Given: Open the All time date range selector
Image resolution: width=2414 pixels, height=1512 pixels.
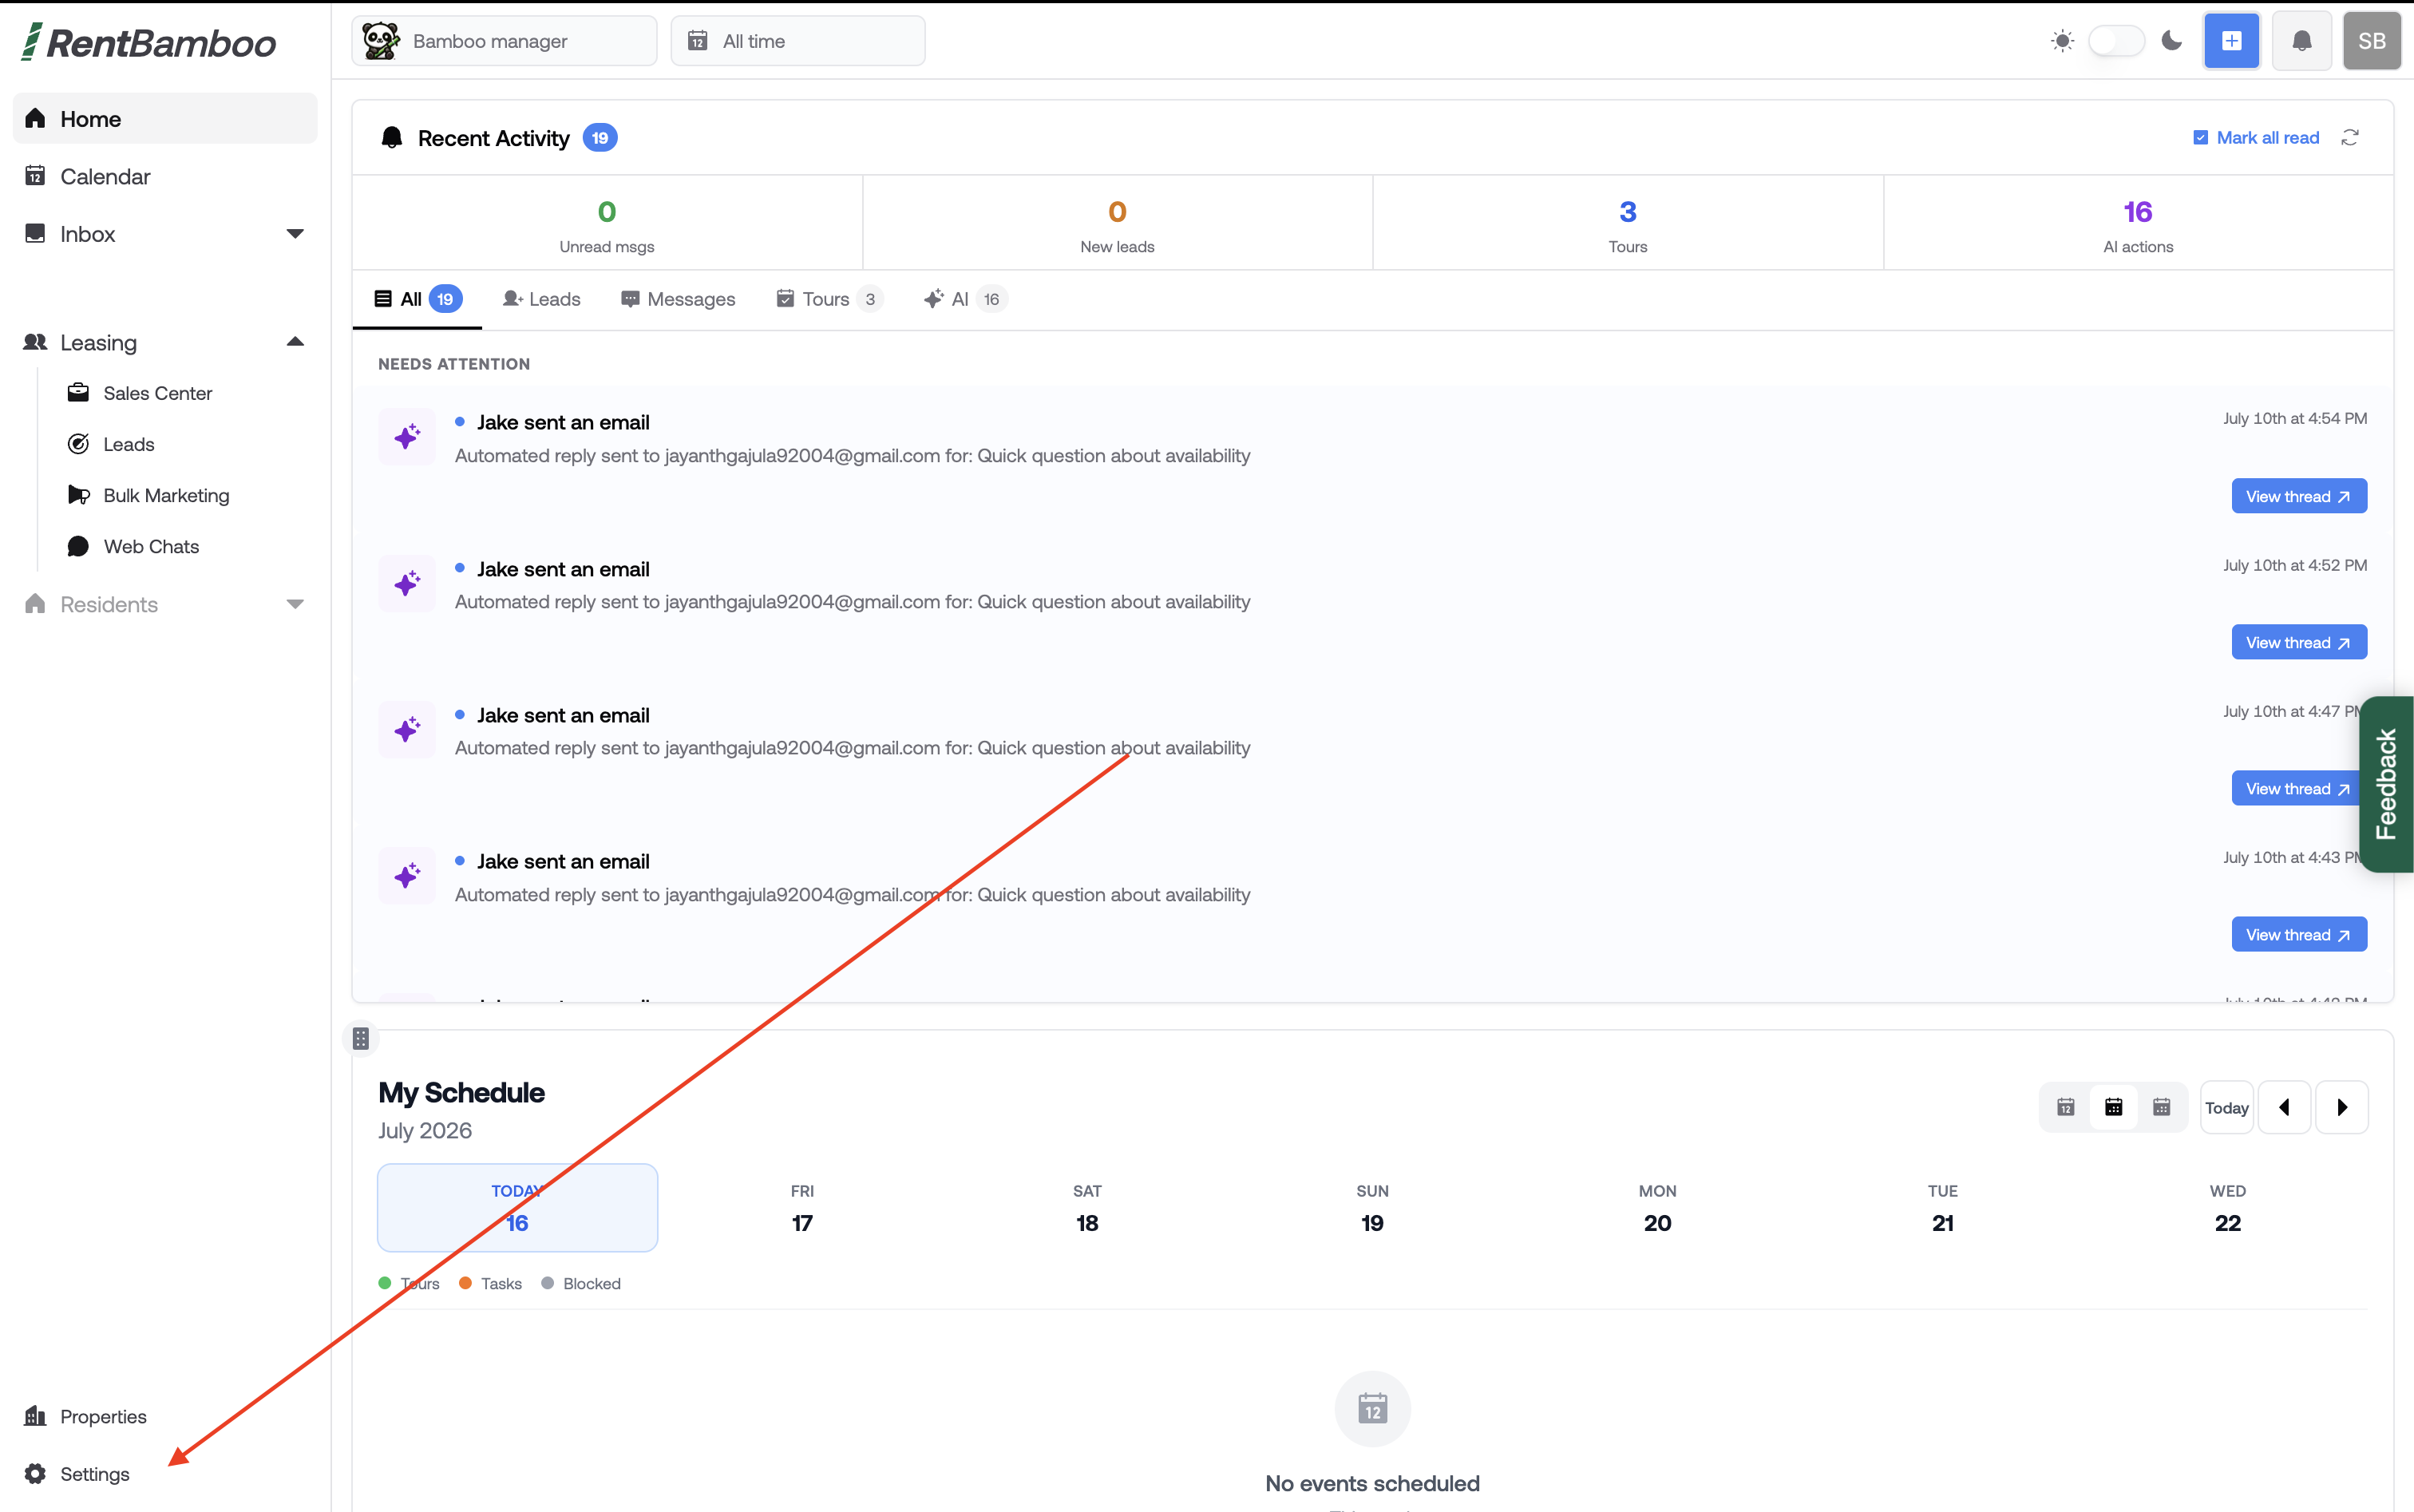Looking at the screenshot, I should [x=798, y=41].
